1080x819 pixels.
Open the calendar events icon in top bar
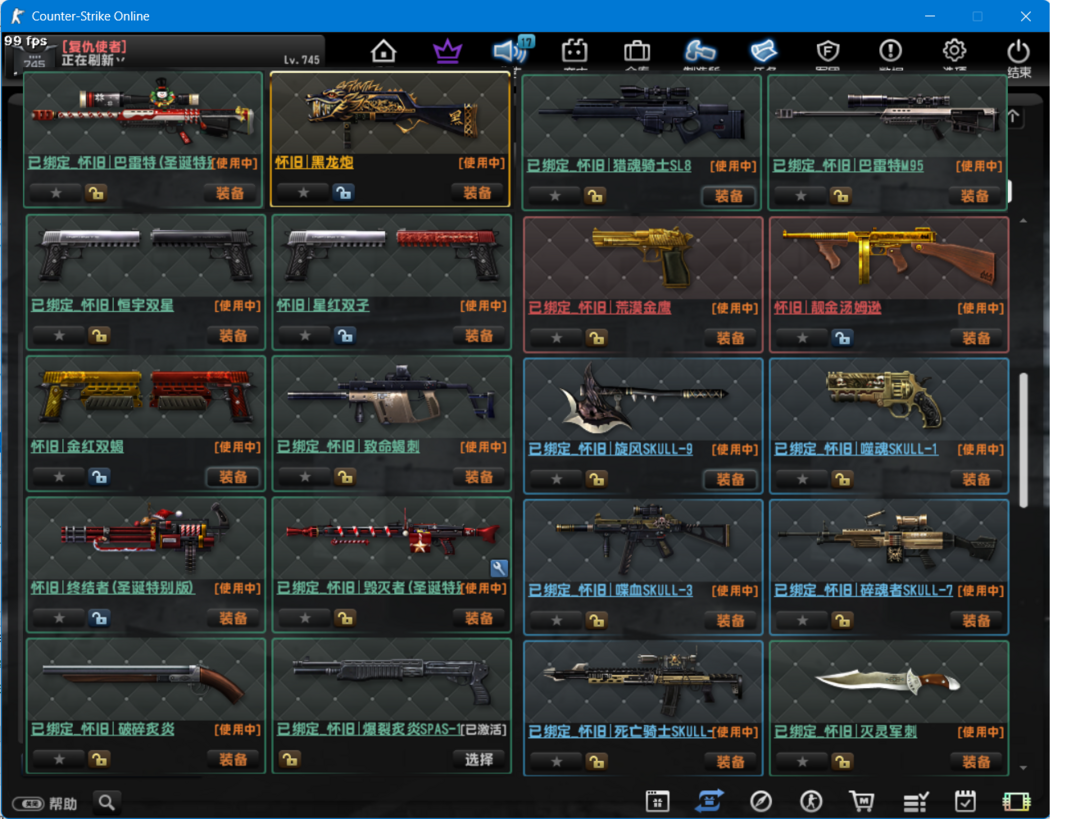tap(574, 51)
